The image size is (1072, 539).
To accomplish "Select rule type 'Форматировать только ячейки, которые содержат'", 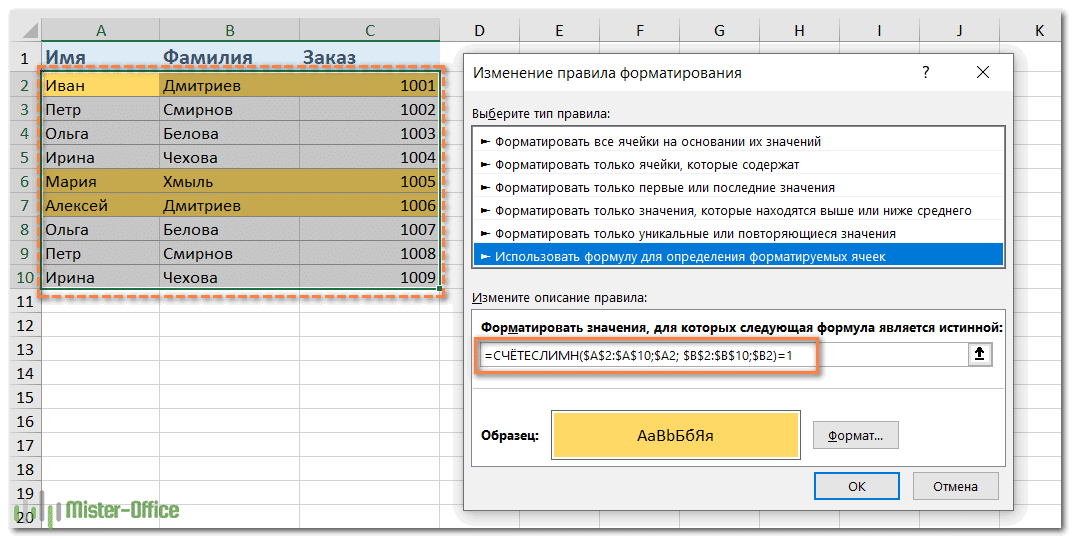I will tap(646, 164).
